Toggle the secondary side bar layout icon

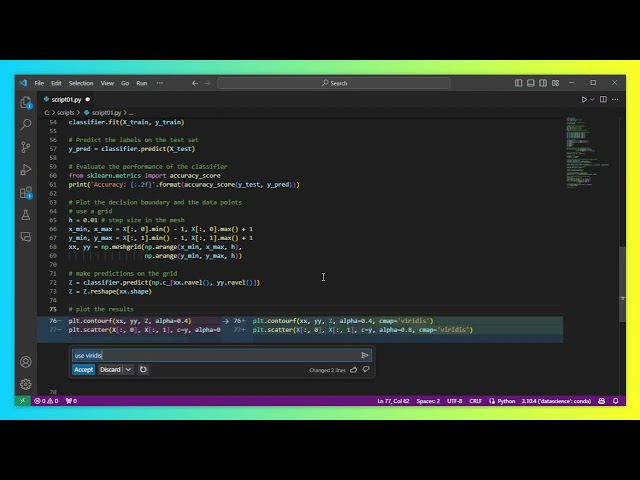pyautogui.click(x=543, y=83)
